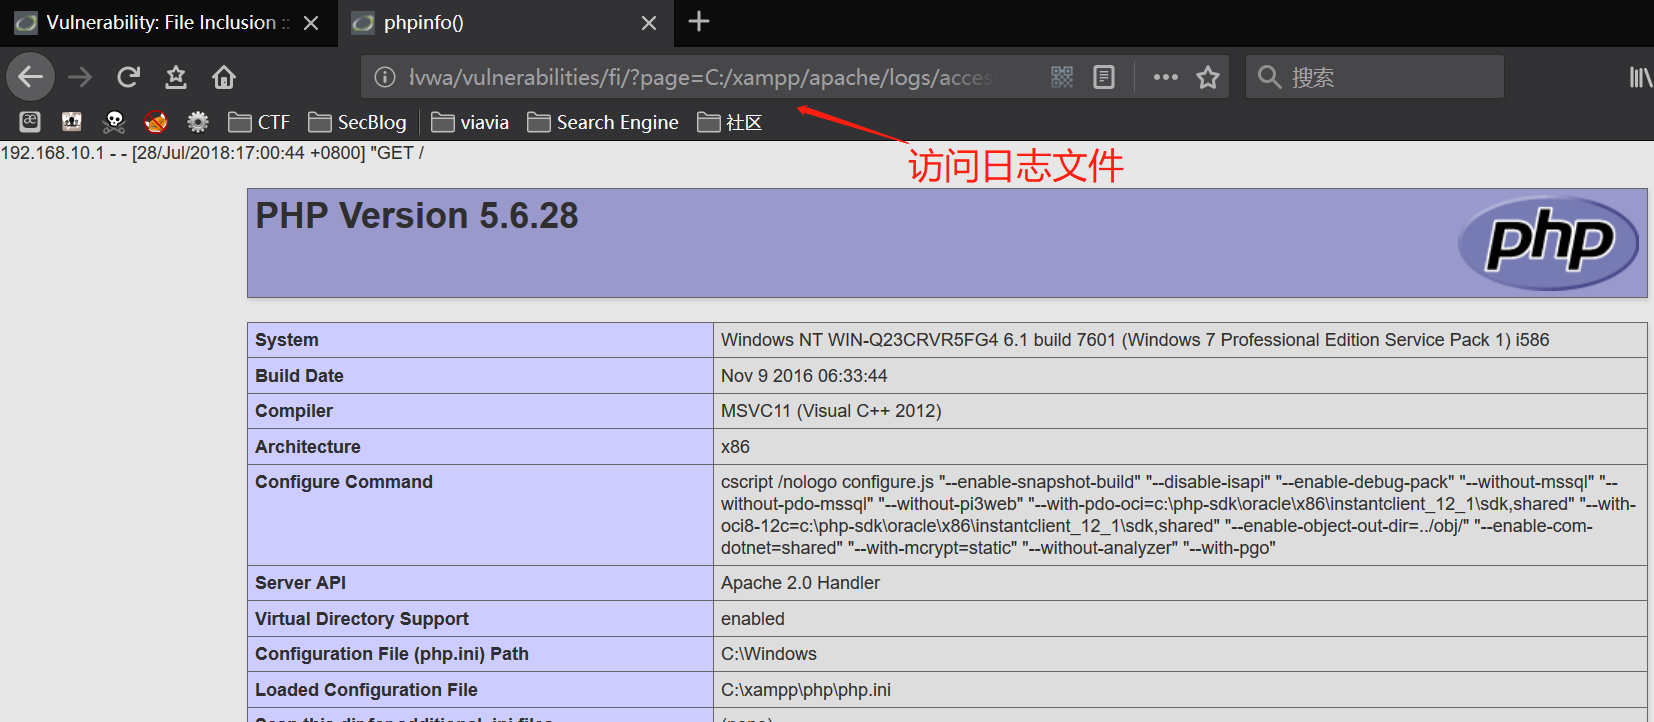Open the Search Engine bookmark folder
The height and width of the screenshot is (722, 1654).
click(x=603, y=122)
